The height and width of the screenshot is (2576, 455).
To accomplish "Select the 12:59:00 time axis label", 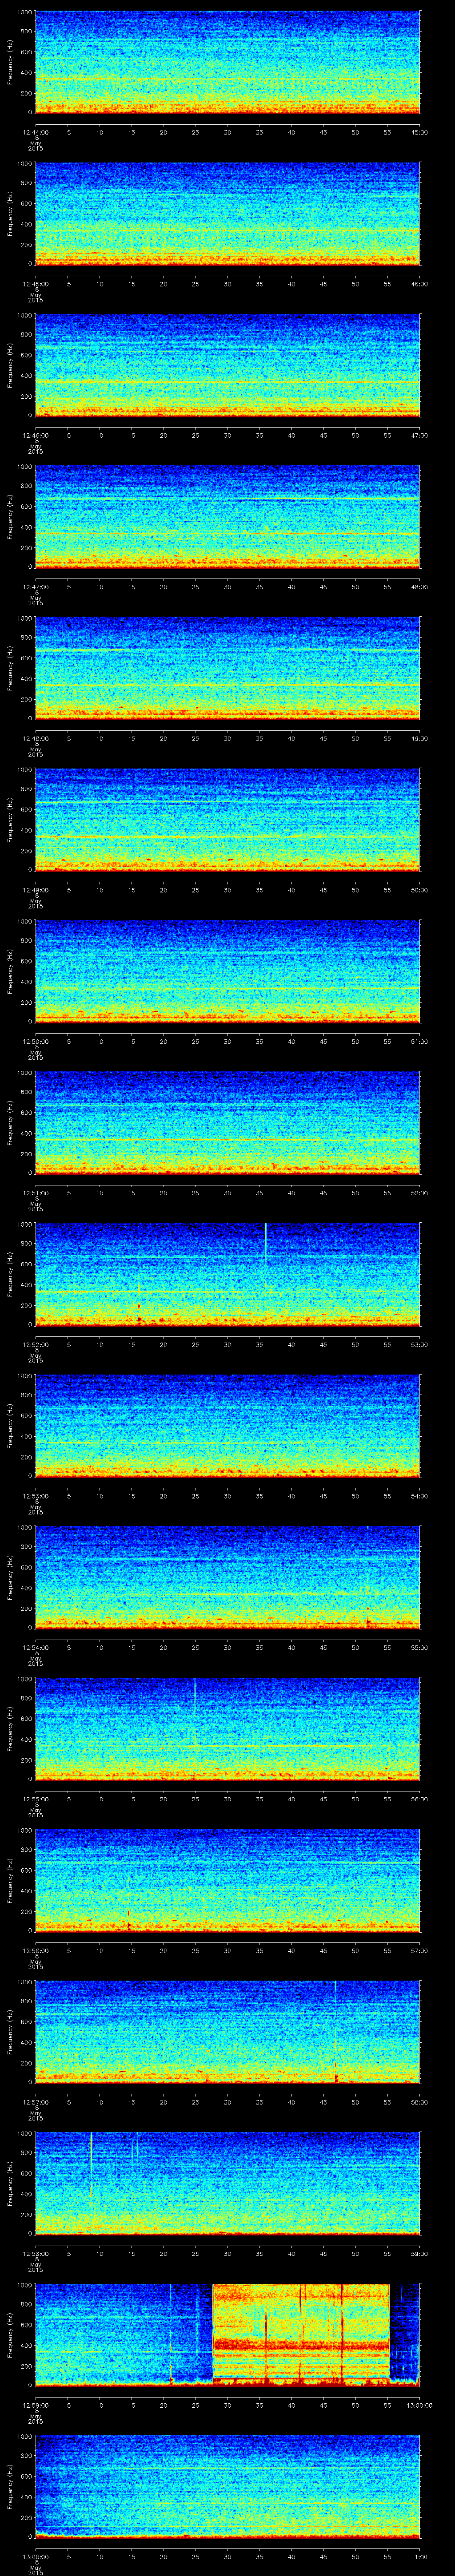I will tap(35, 2405).
